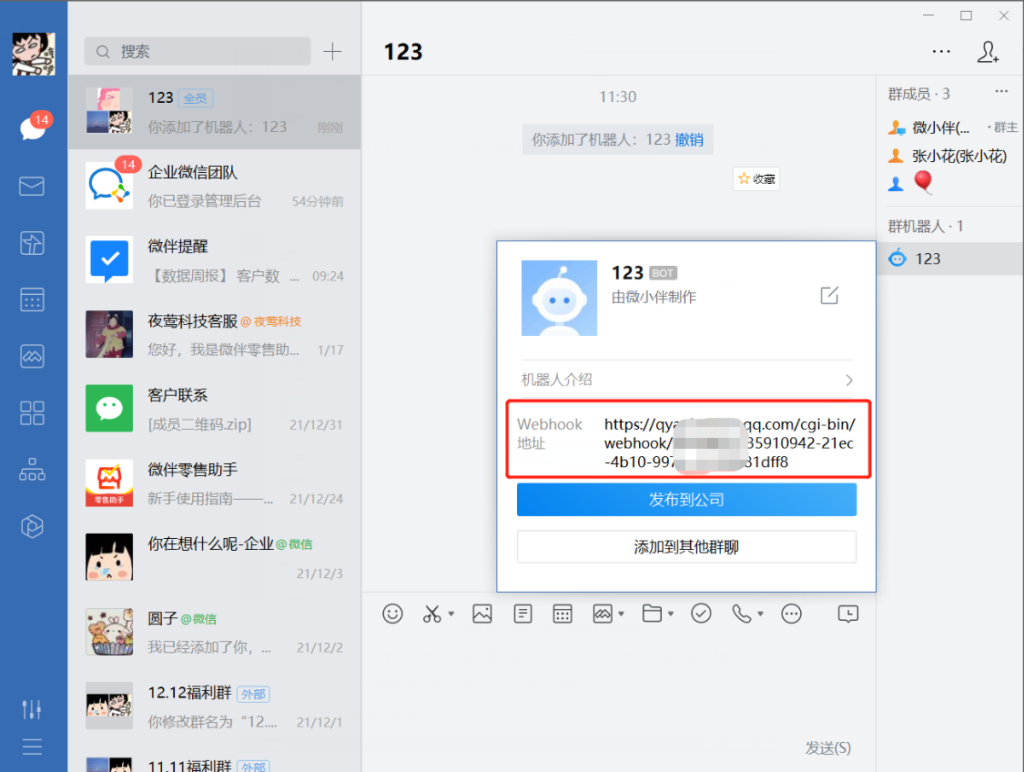
Task: Click the 收藏 favorite button
Action: tap(756, 179)
